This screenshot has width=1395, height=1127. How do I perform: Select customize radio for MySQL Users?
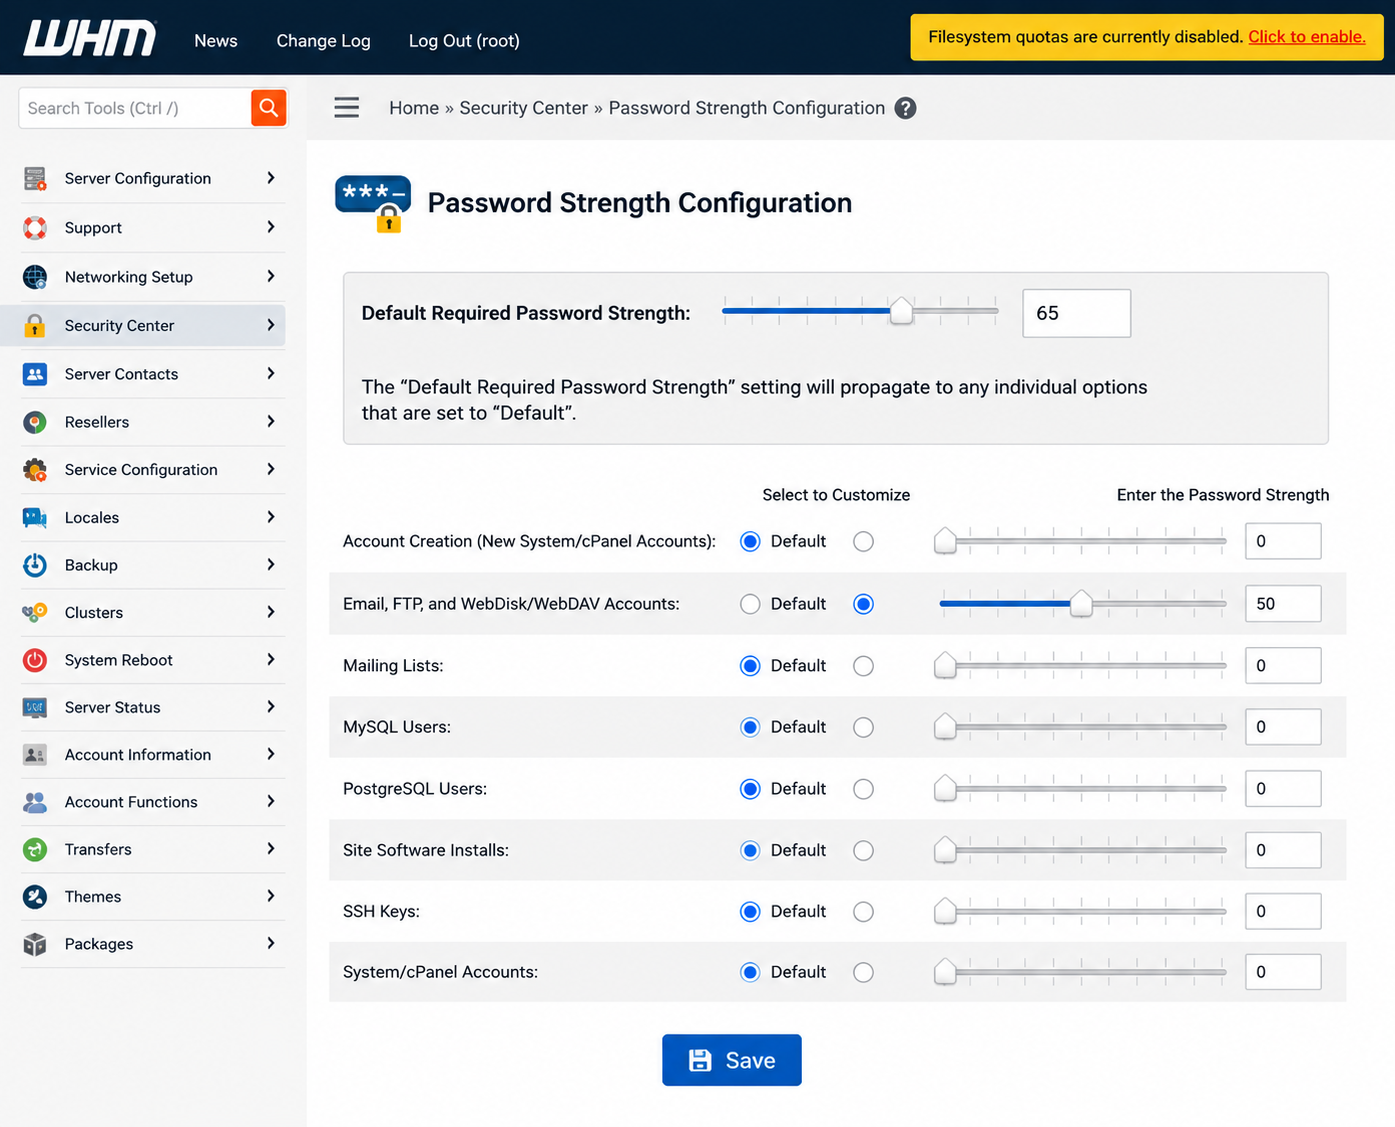click(x=863, y=727)
